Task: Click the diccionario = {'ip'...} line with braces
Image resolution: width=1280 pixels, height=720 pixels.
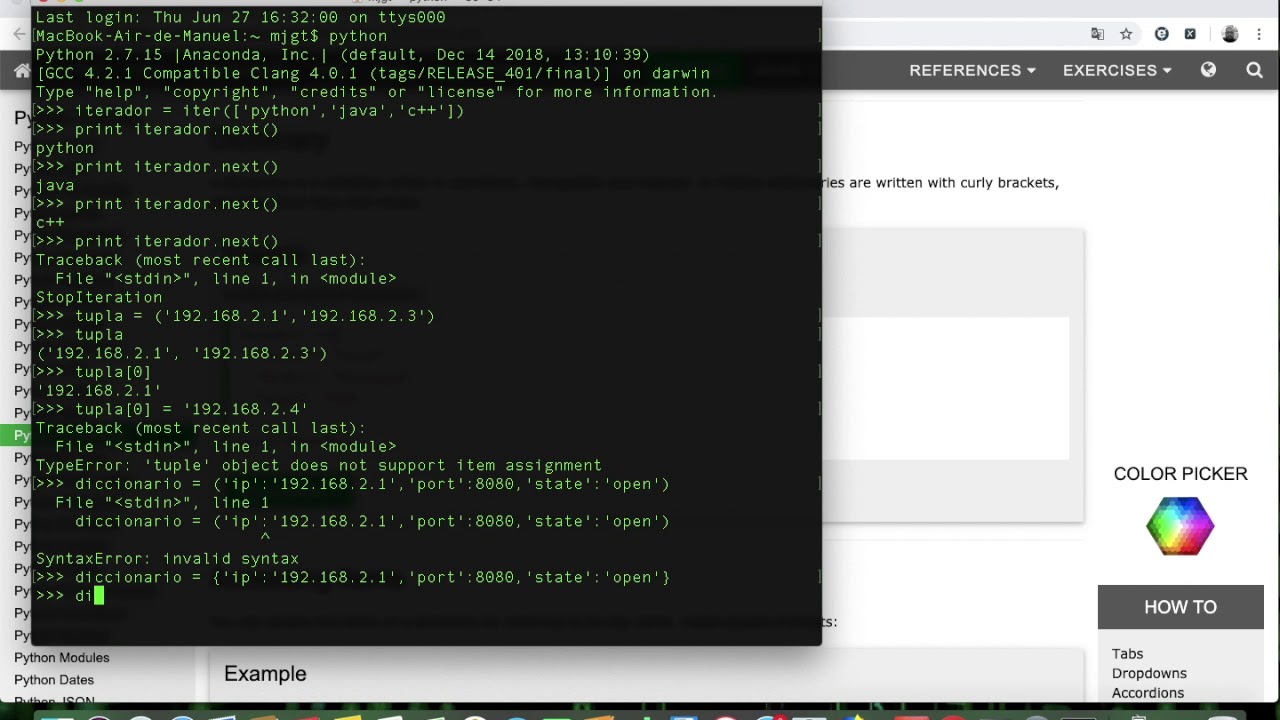Action: 353,577
